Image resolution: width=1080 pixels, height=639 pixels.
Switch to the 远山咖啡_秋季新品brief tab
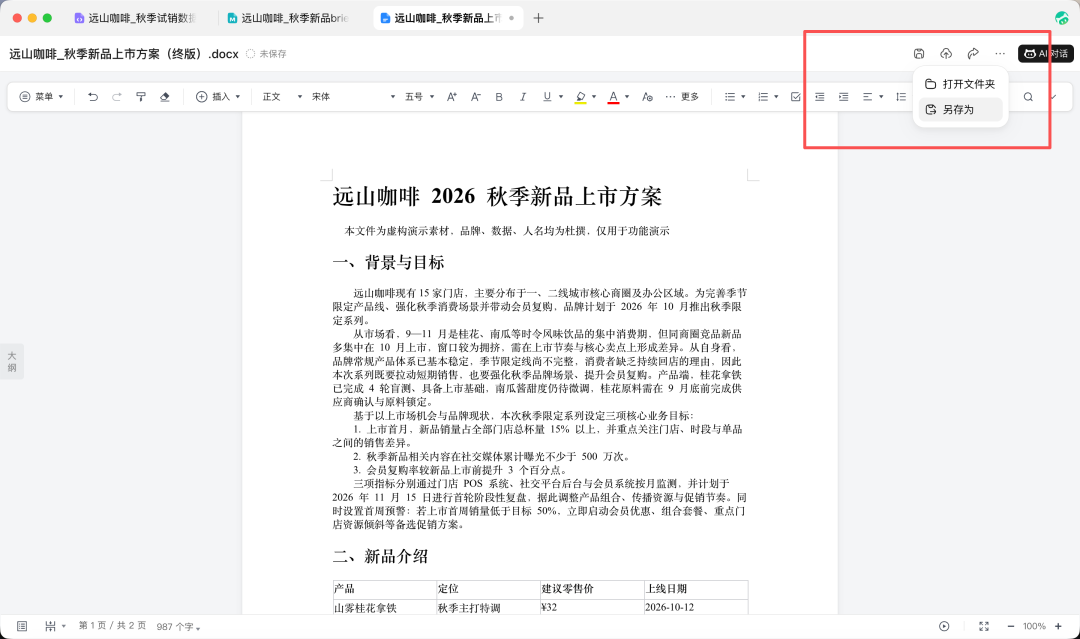[x=288, y=18]
